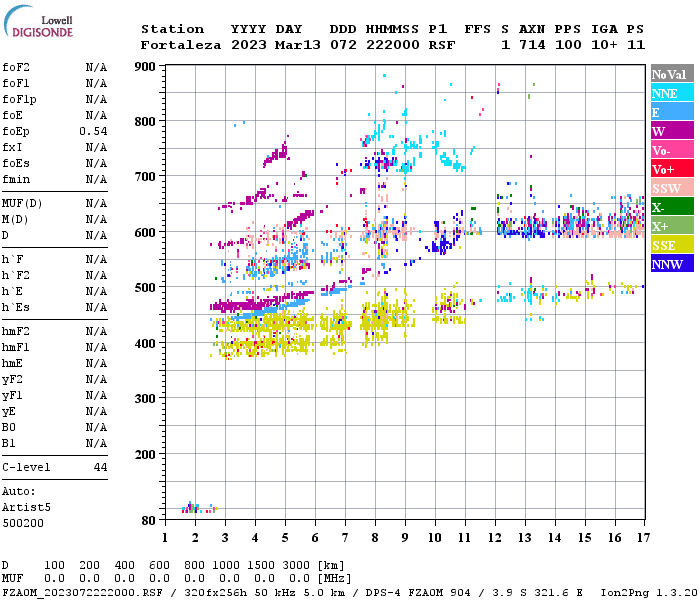Select the E blue legend swatch
The height and width of the screenshot is (600, 700).
pyautogui.click(x=672, y=112)
